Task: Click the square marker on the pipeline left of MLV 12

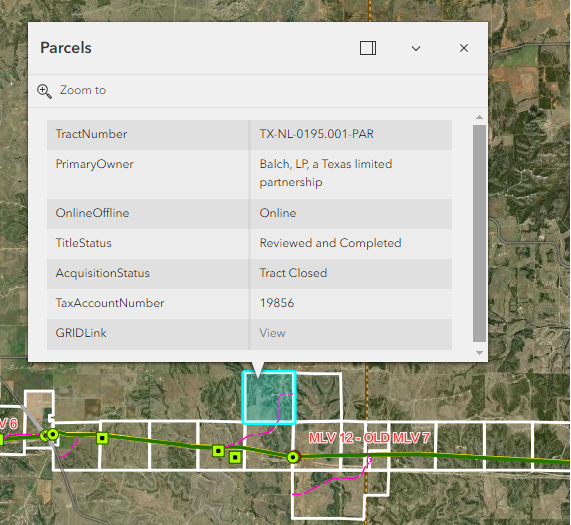Action: 218,451
